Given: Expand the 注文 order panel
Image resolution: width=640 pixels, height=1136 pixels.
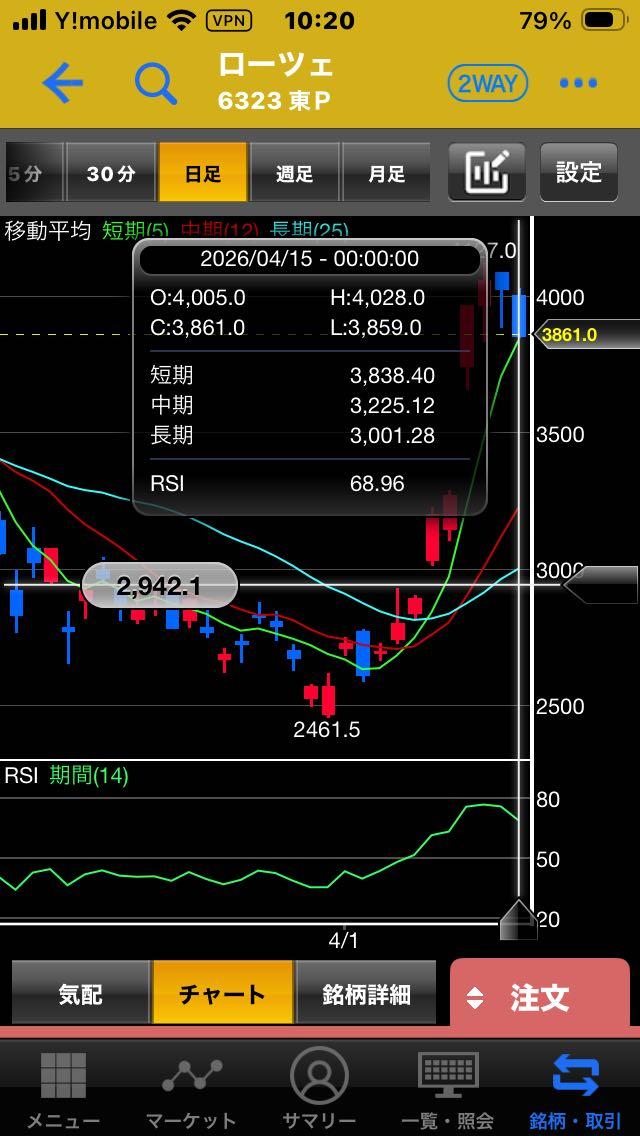Looking at the screenshot, I should tap(540, 996).
